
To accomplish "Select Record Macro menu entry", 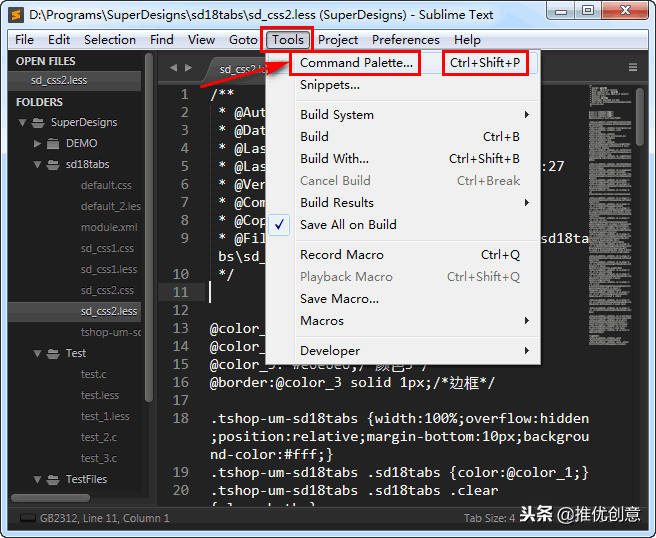I will pos(403,255).
